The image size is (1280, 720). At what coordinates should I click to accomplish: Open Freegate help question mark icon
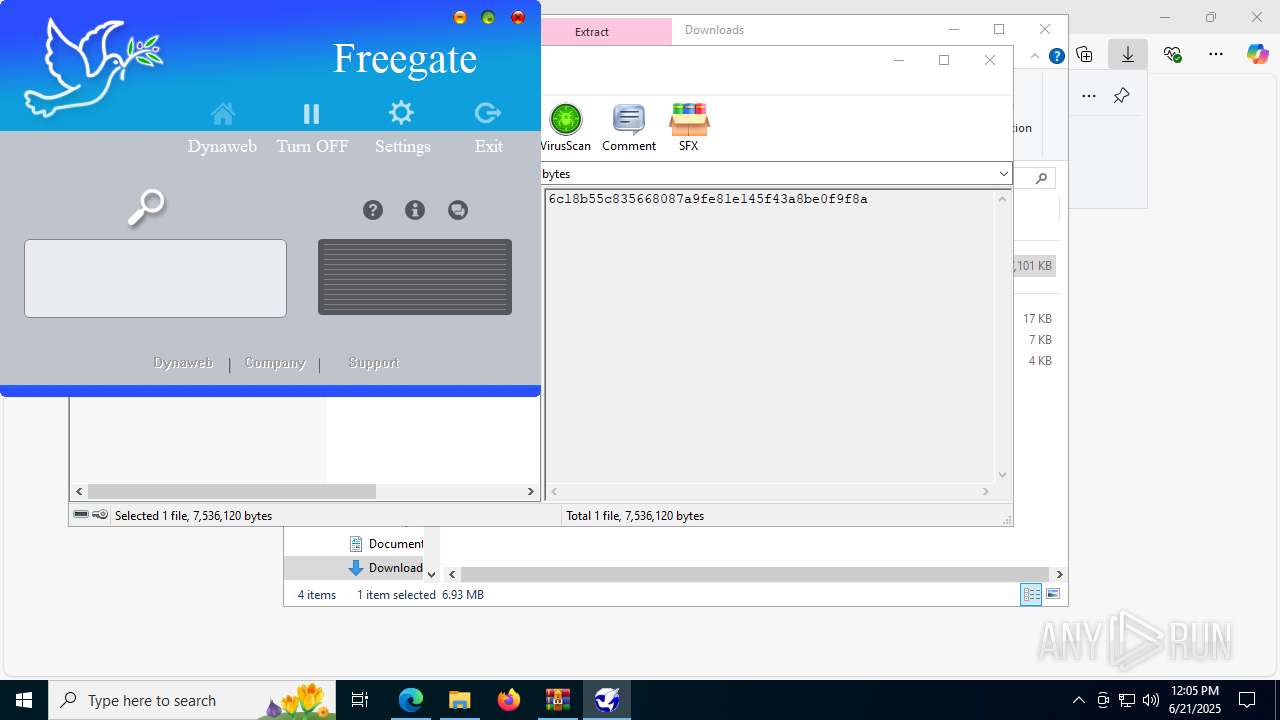[x=373, y=210]
